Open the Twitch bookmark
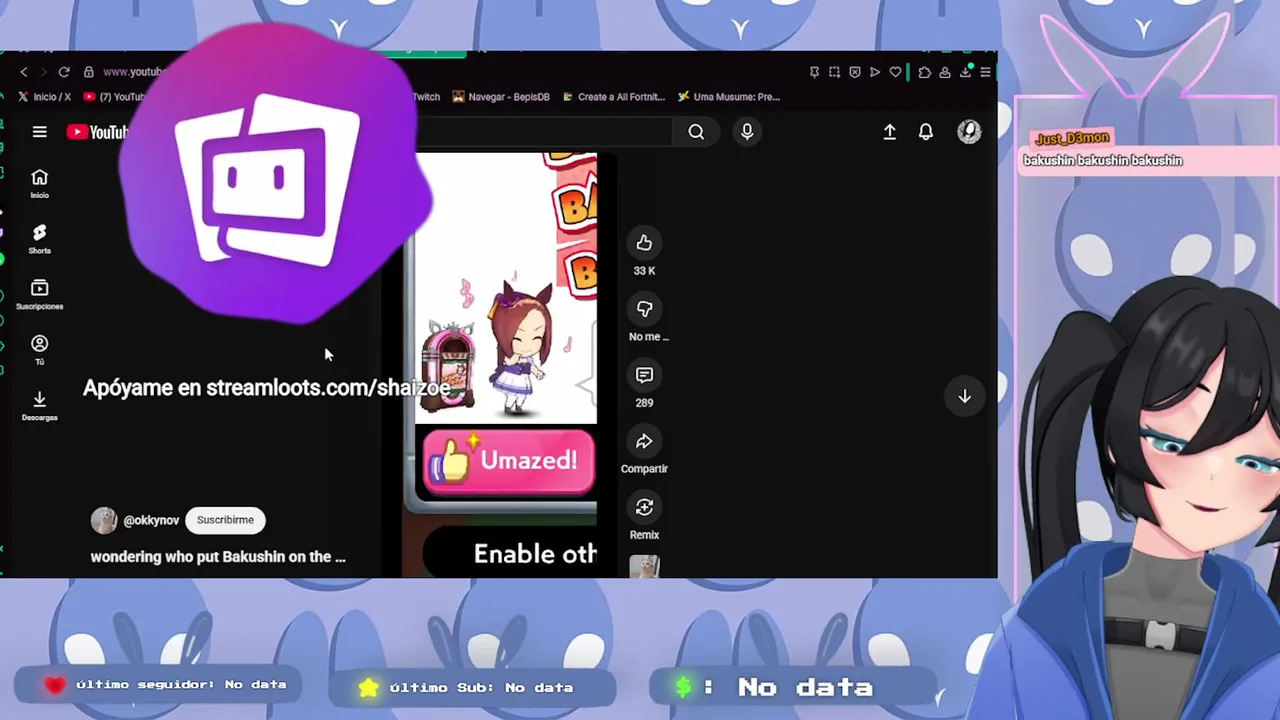The height and width of the screenshot is (720, 1280). (426, 97)
